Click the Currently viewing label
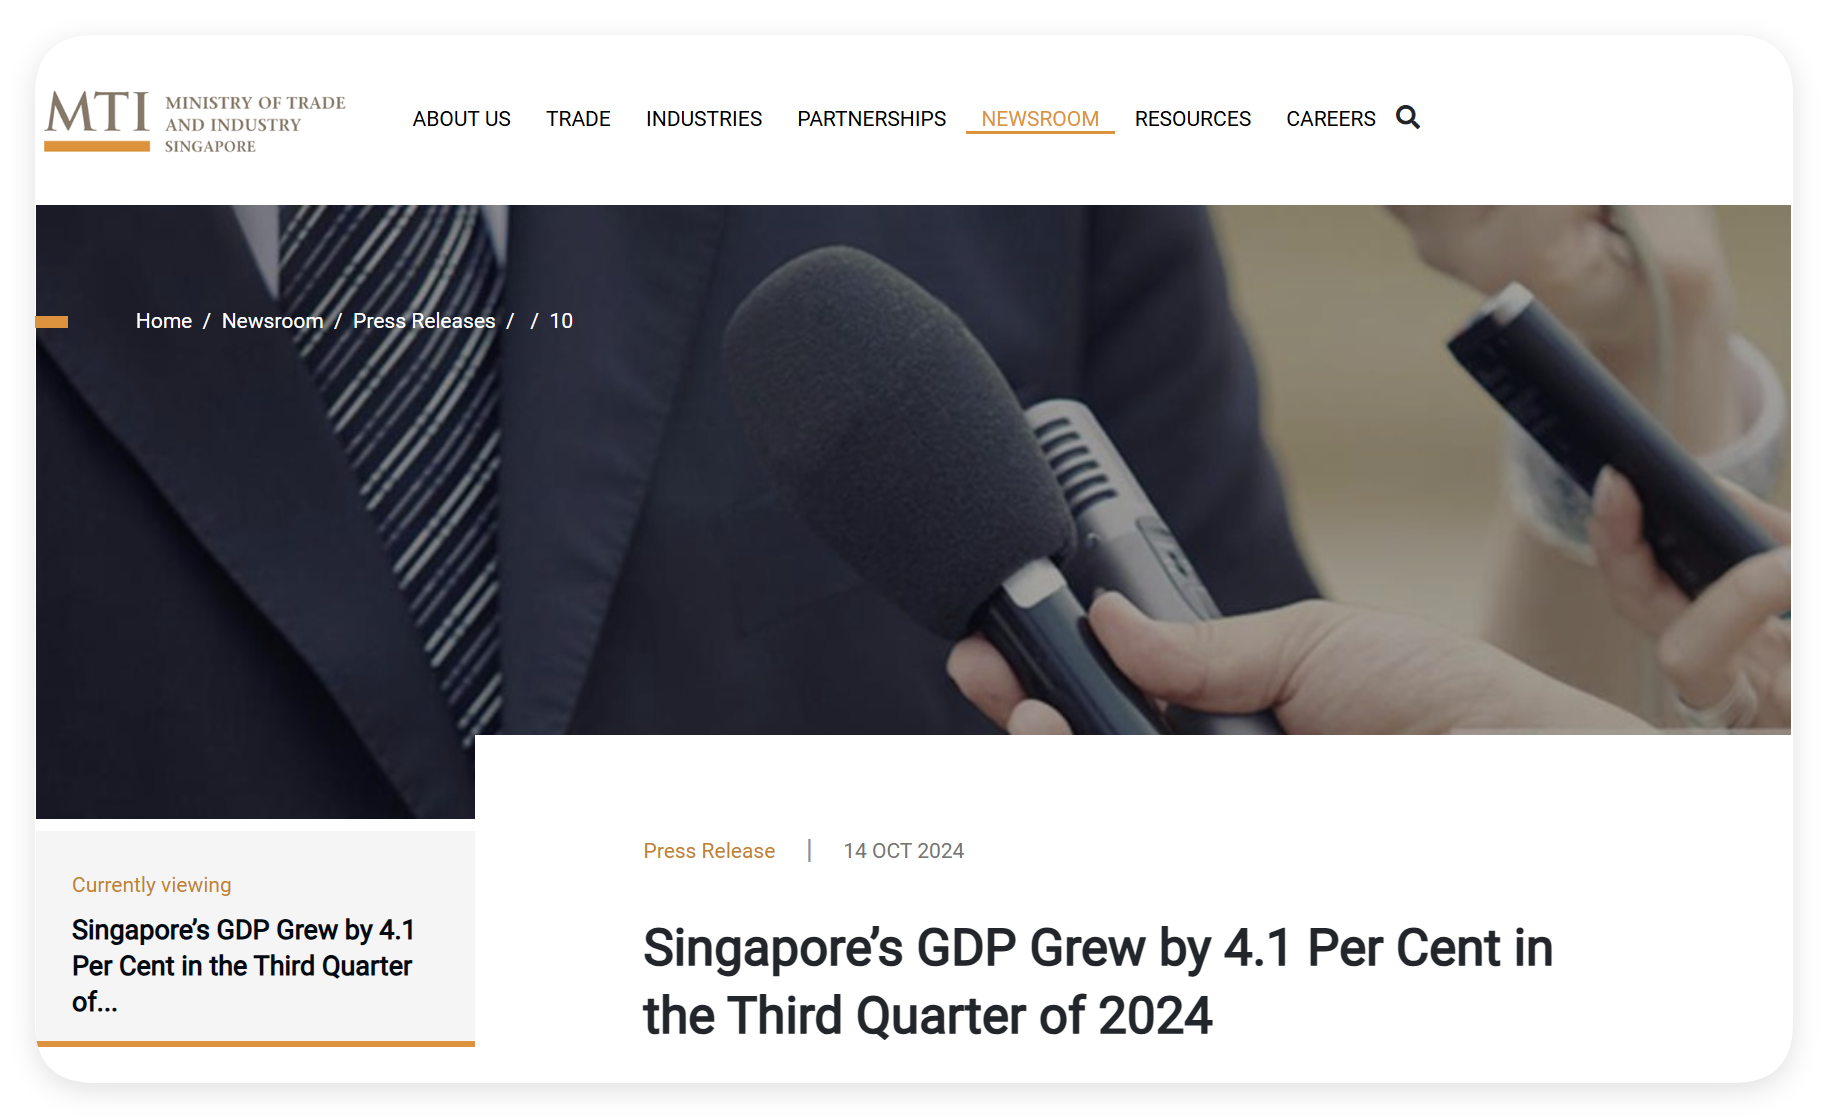Image resolution: width=1828 pixels, height=1118 pixels. pyautogui.click(x=151, y=885)
